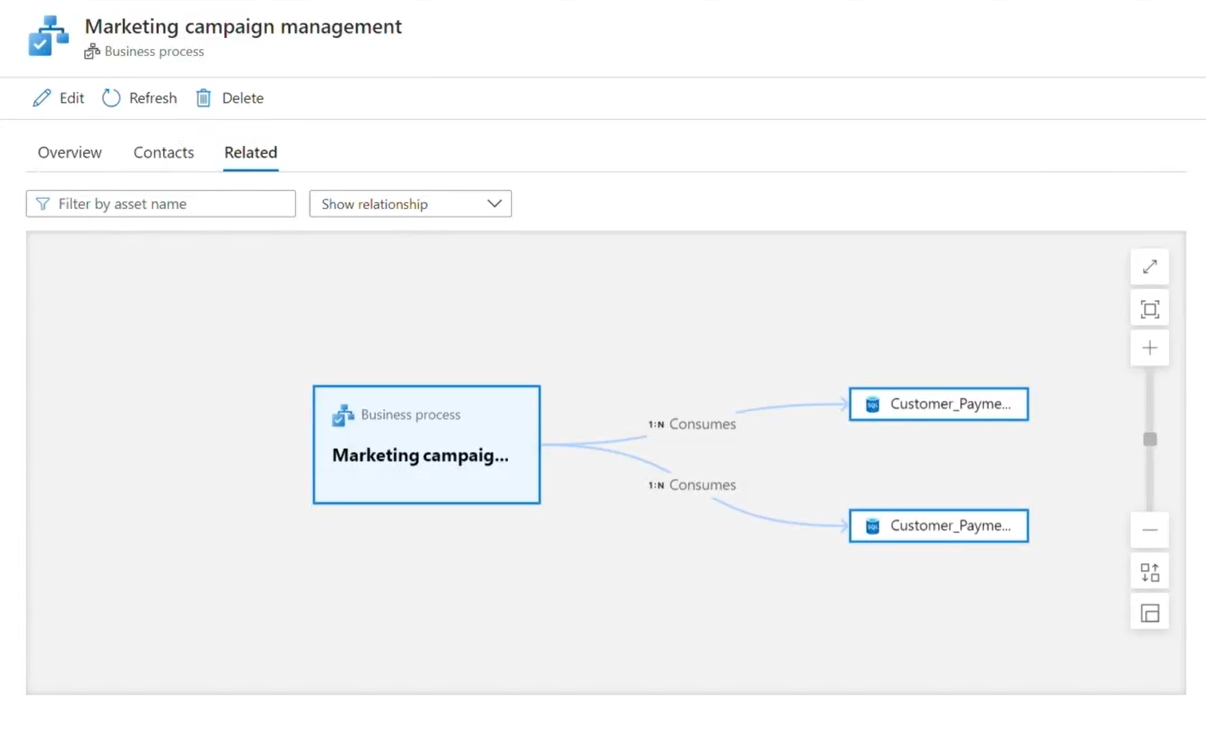Click the Related tab
1206x730 pixels.
(250, 152)
